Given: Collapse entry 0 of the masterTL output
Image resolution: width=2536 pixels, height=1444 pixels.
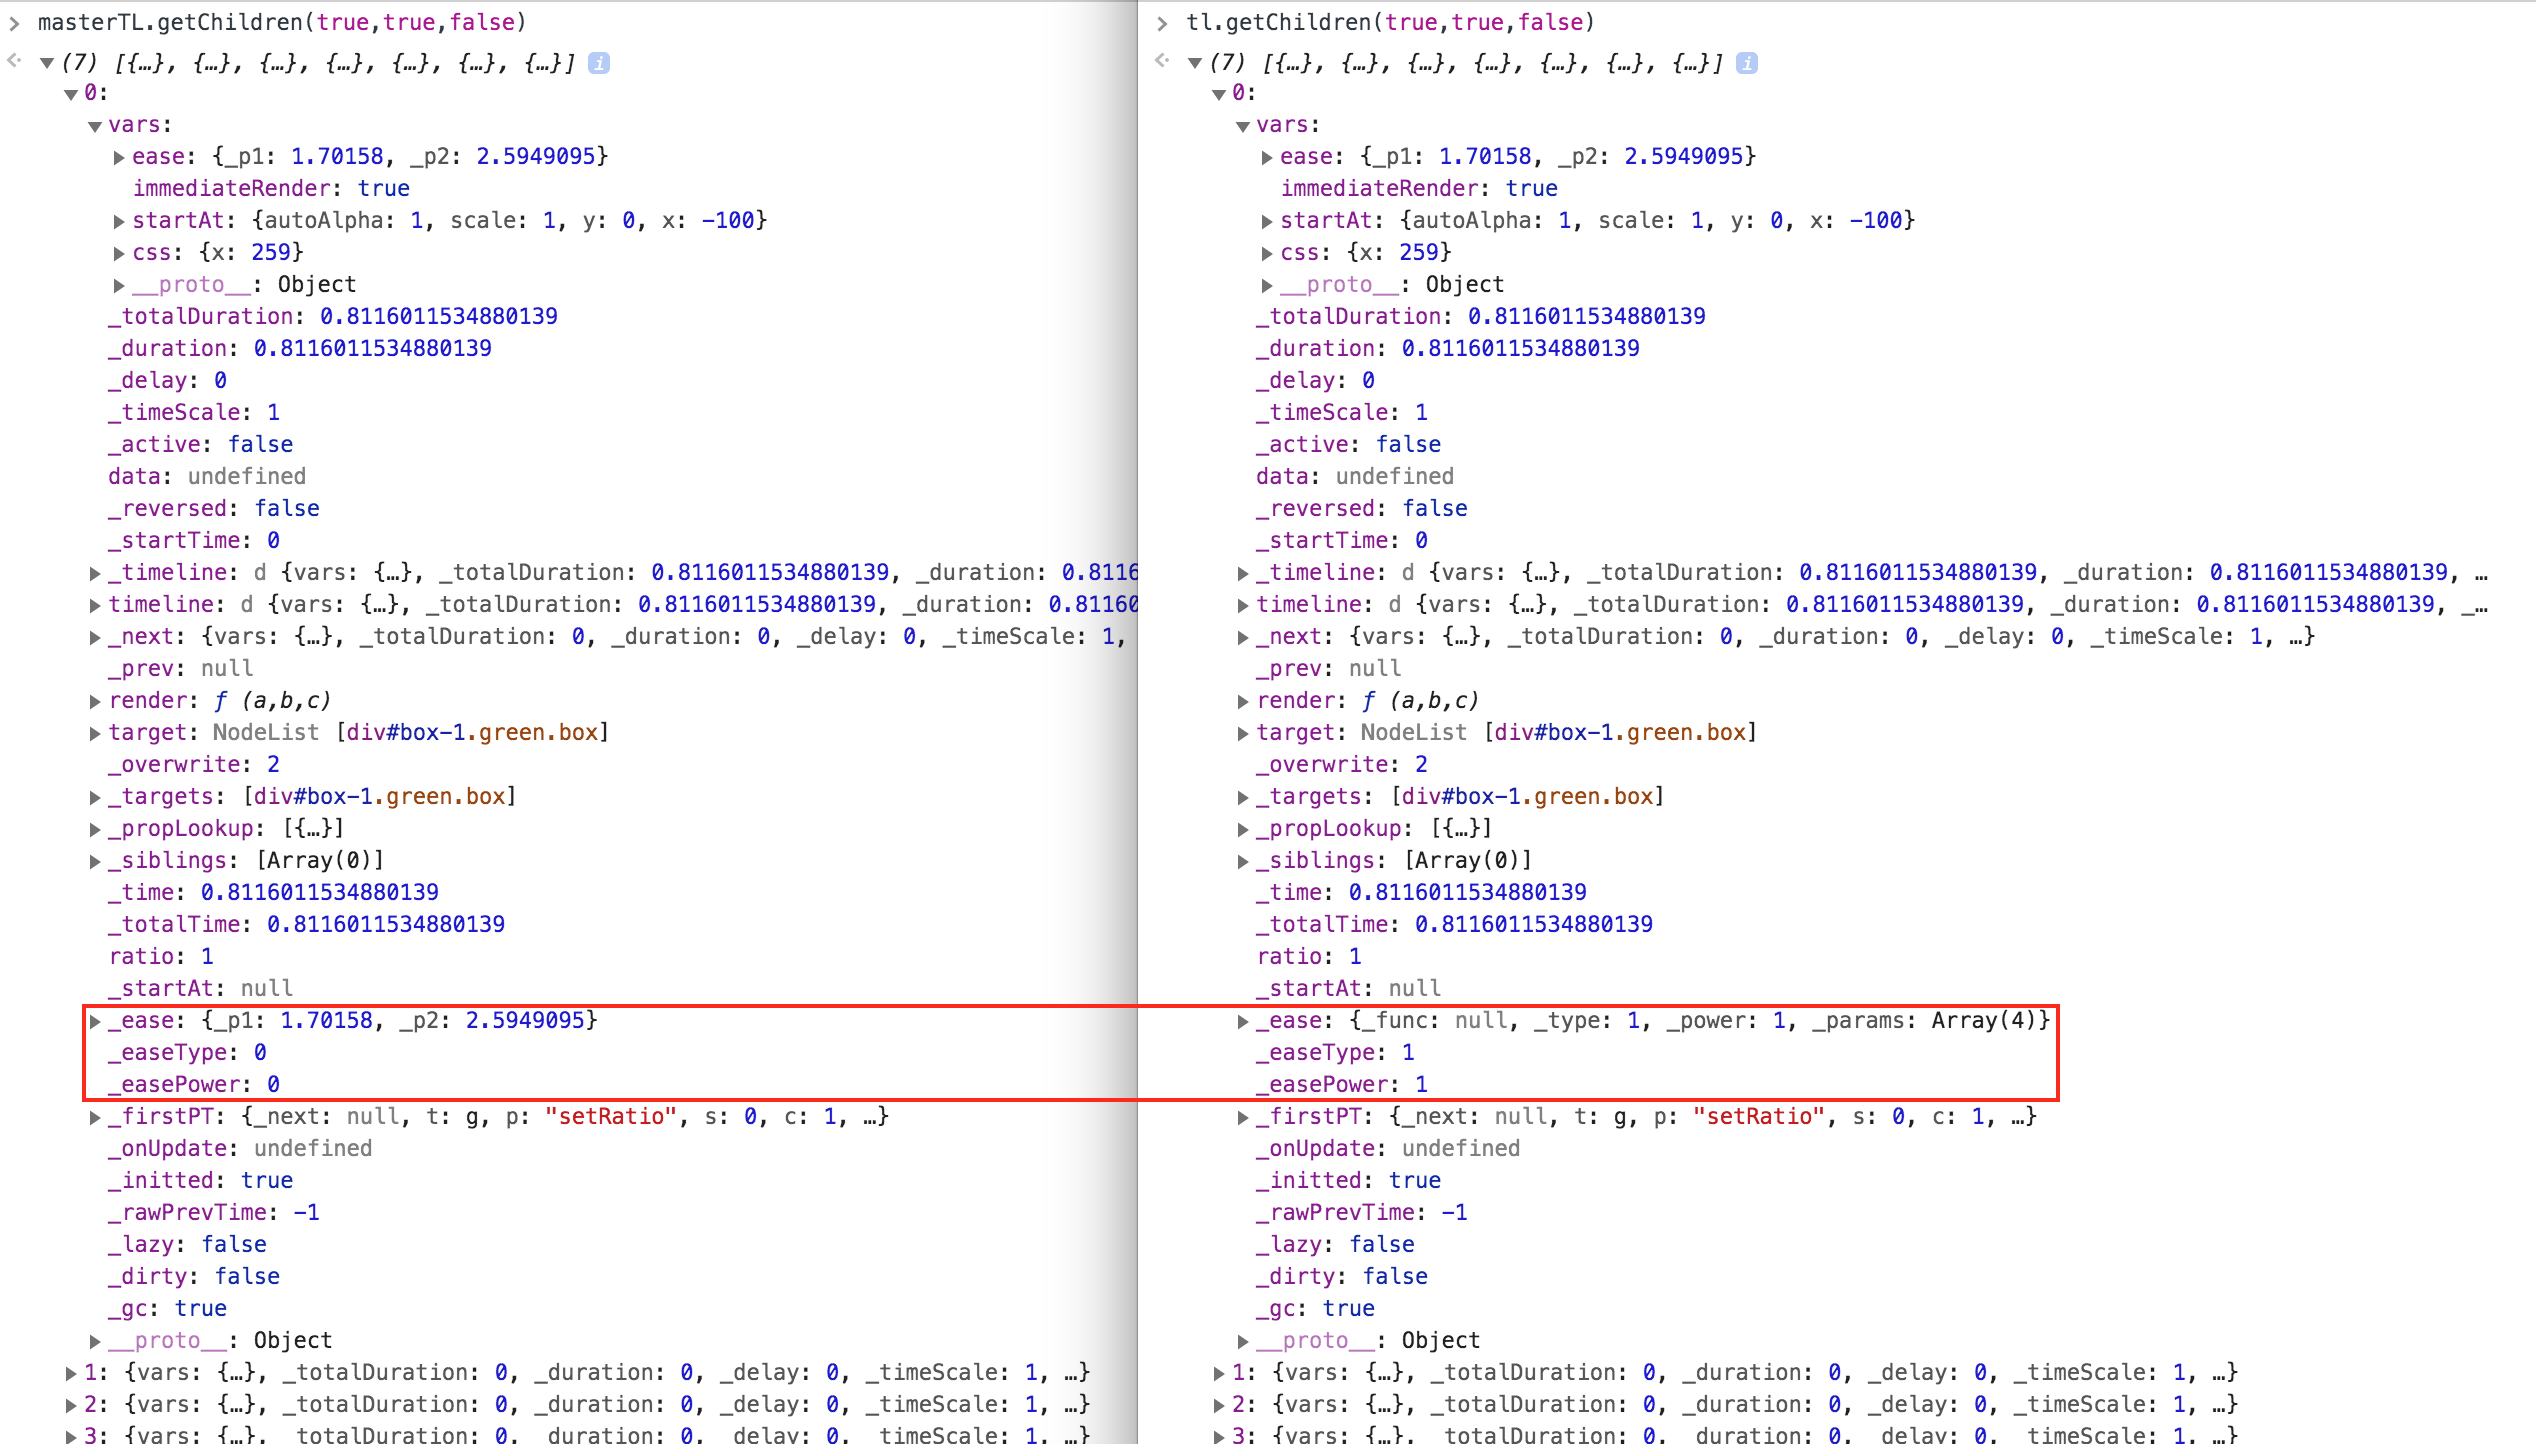Looking at the screenshot, I should 70,92.
